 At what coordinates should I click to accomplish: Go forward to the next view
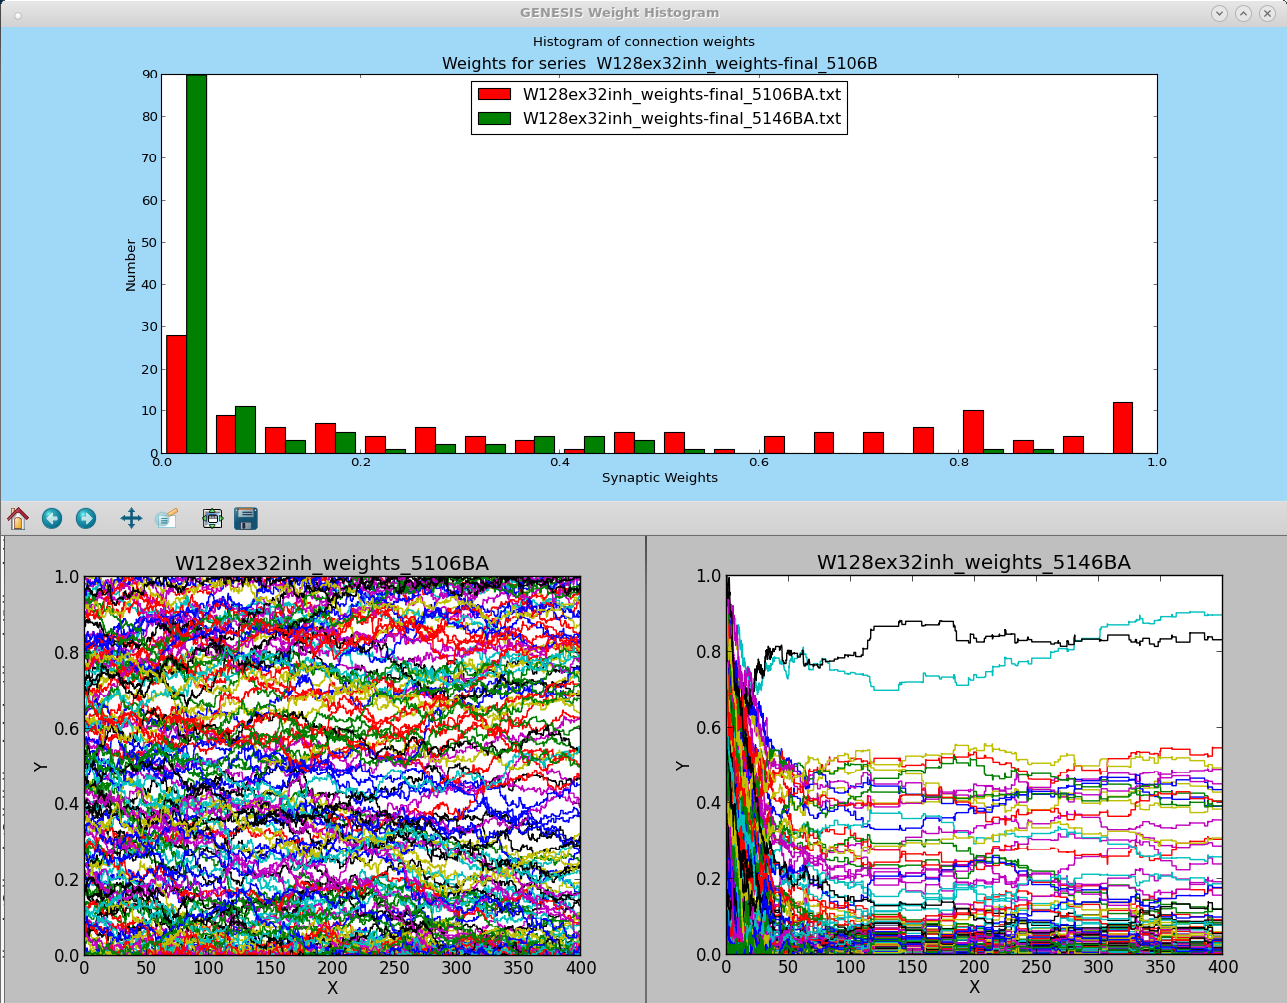pos(86,518)
